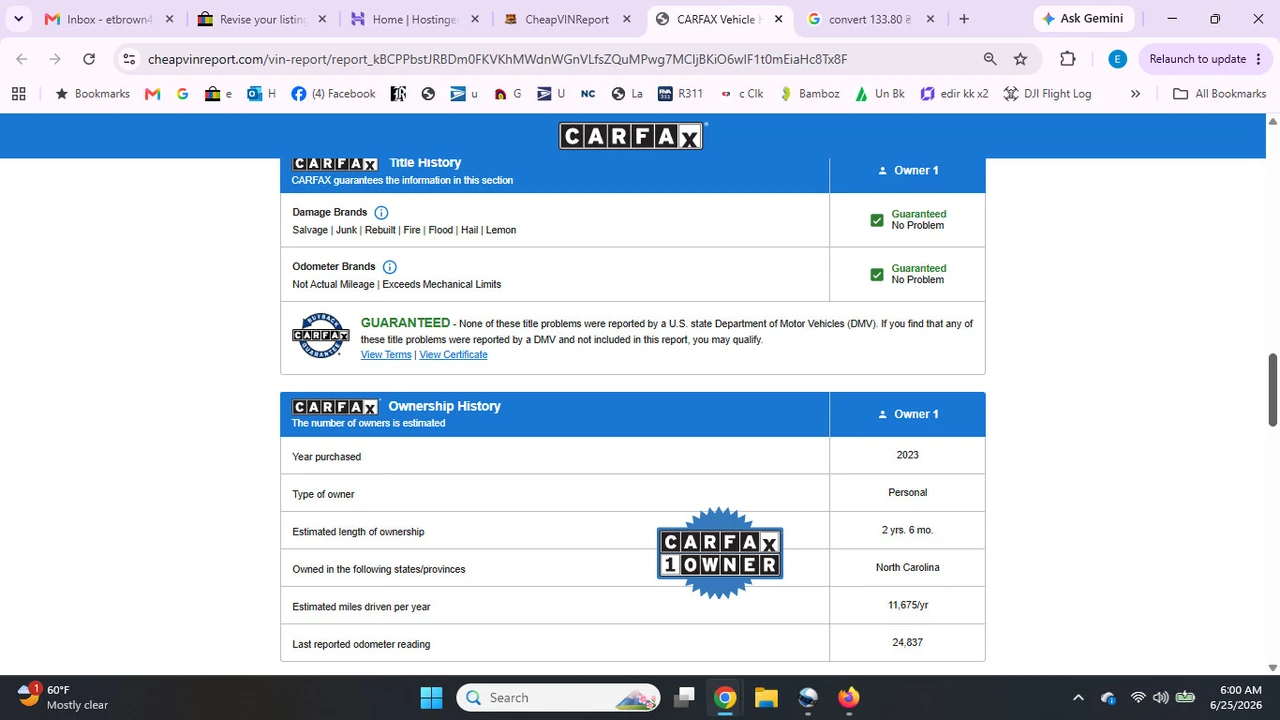Go back using the browser back arrow
This screenshot has height=720, width=1280.
coord(22,59)
